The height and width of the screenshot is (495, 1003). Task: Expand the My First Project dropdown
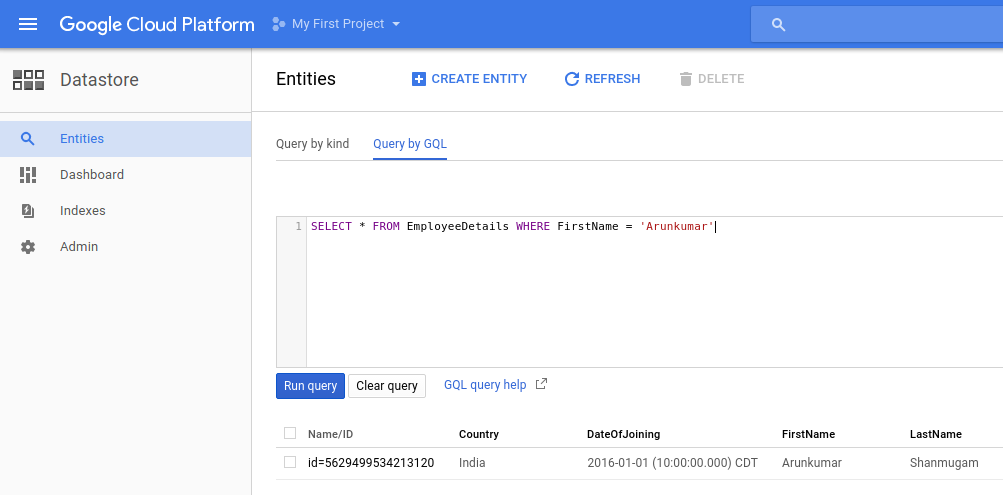click(x=336, y=24)
